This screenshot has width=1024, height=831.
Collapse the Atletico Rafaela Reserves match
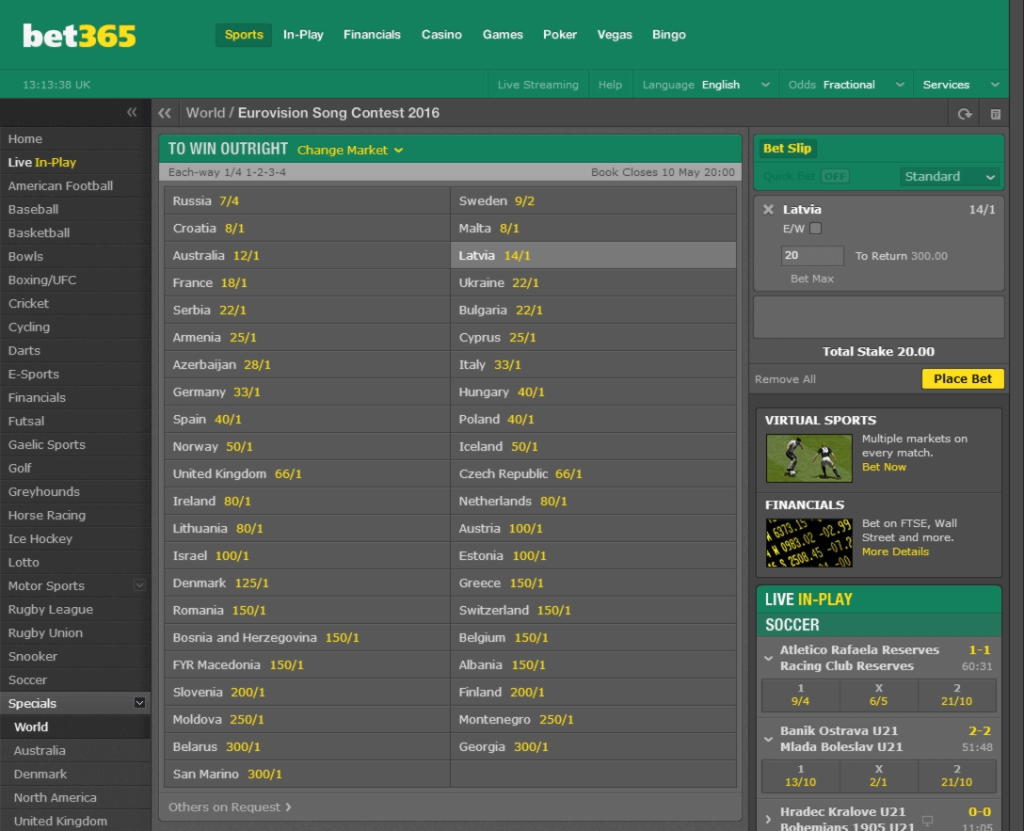point(769,658)
